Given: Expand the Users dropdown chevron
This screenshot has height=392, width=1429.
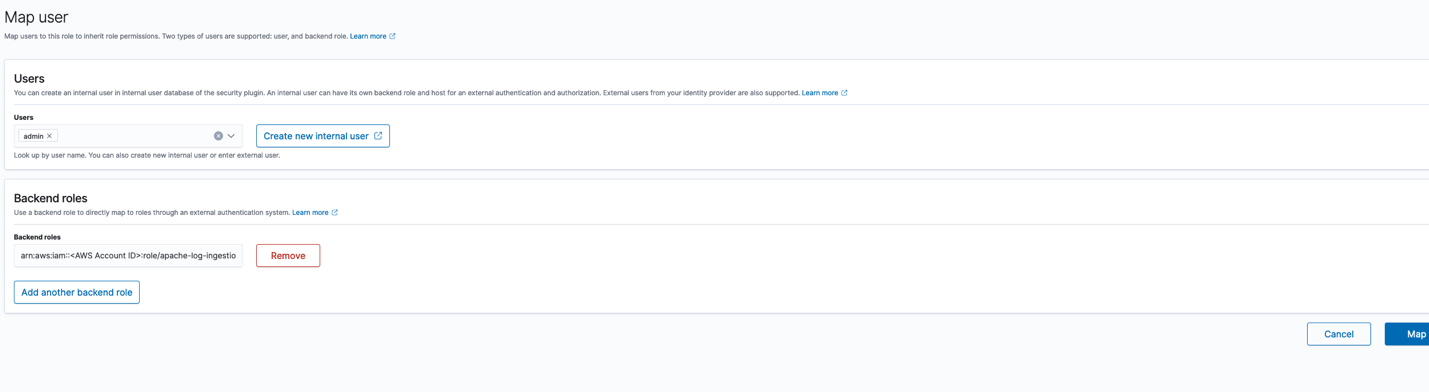Looking at the screenshot, I should click(231, 136).
